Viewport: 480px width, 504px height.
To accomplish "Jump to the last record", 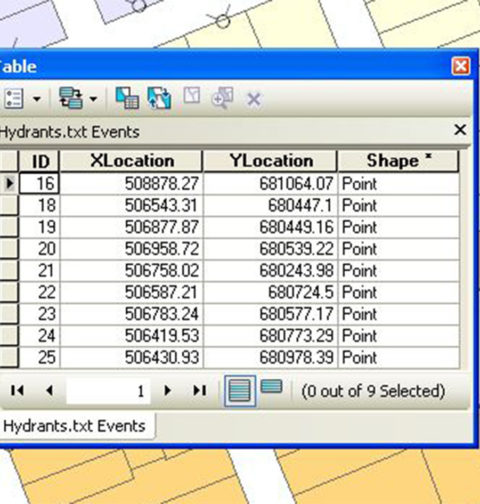I will coord(200,390).
